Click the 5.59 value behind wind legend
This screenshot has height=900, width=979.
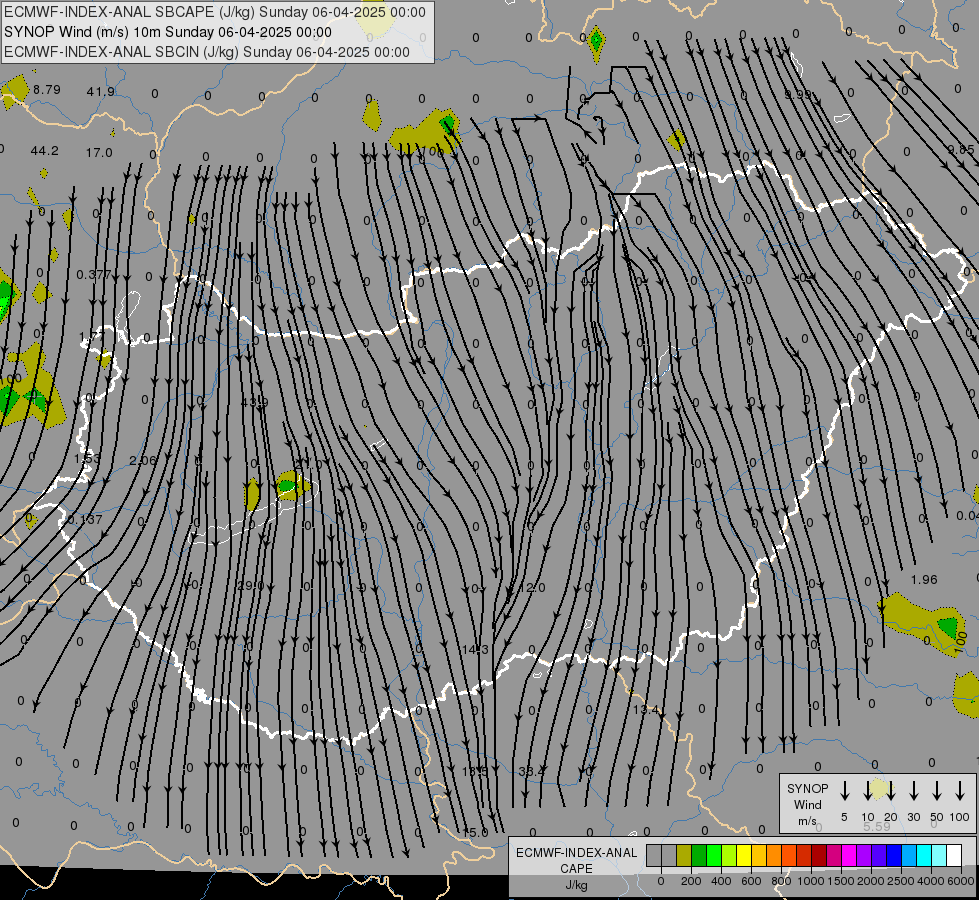point(877,826)
